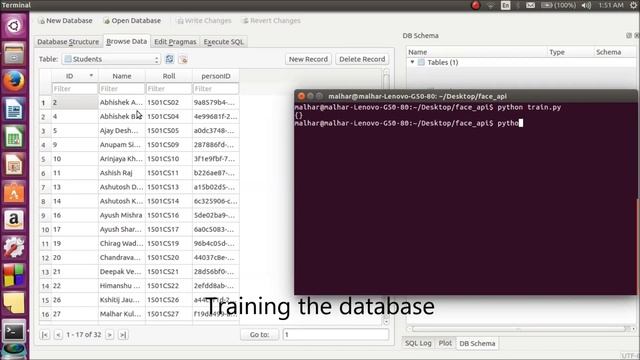The width and height of the screenshot is (640, 360).
Task: Click the personID column header
Action: tap(216, 76)
